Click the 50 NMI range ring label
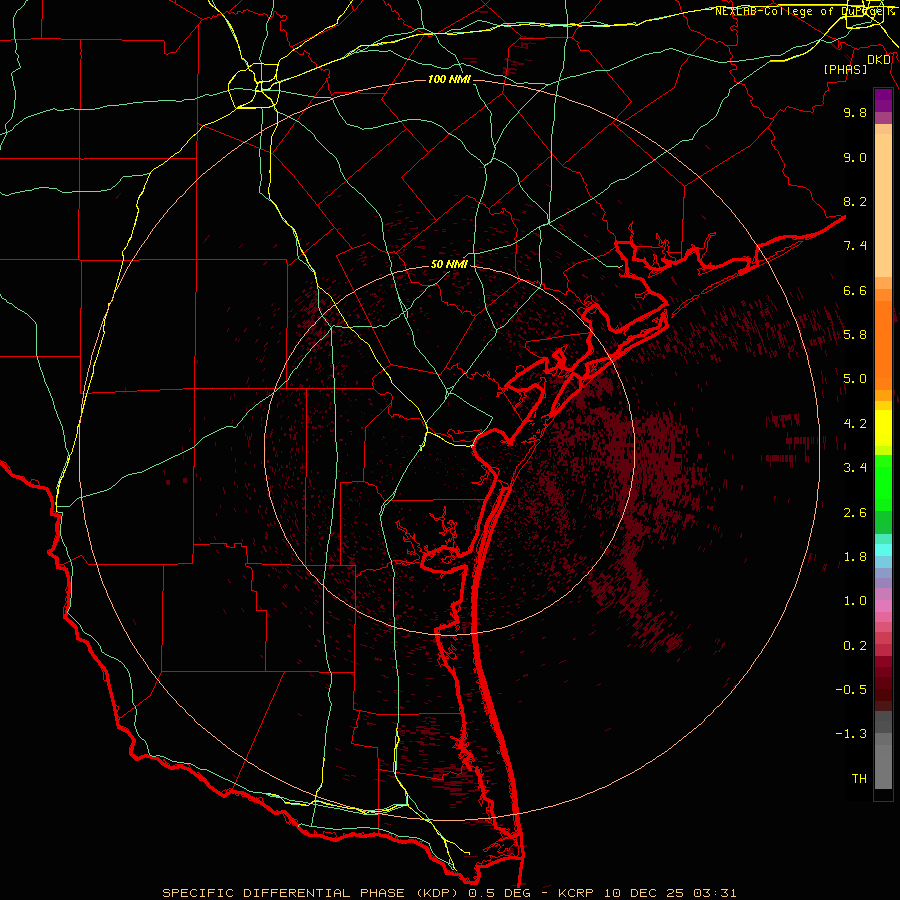Screen dimensions: 900x900 pyautogui.click(x=449, y=264)
